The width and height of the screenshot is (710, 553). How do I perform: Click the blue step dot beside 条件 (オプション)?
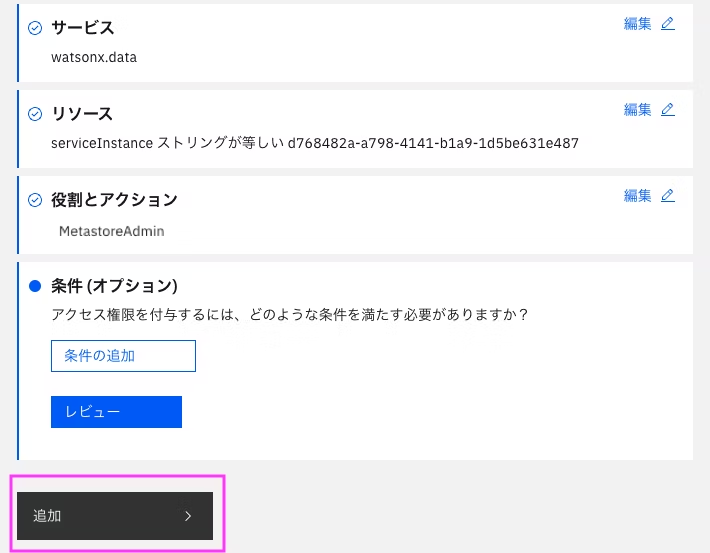(x=35, y=286)
